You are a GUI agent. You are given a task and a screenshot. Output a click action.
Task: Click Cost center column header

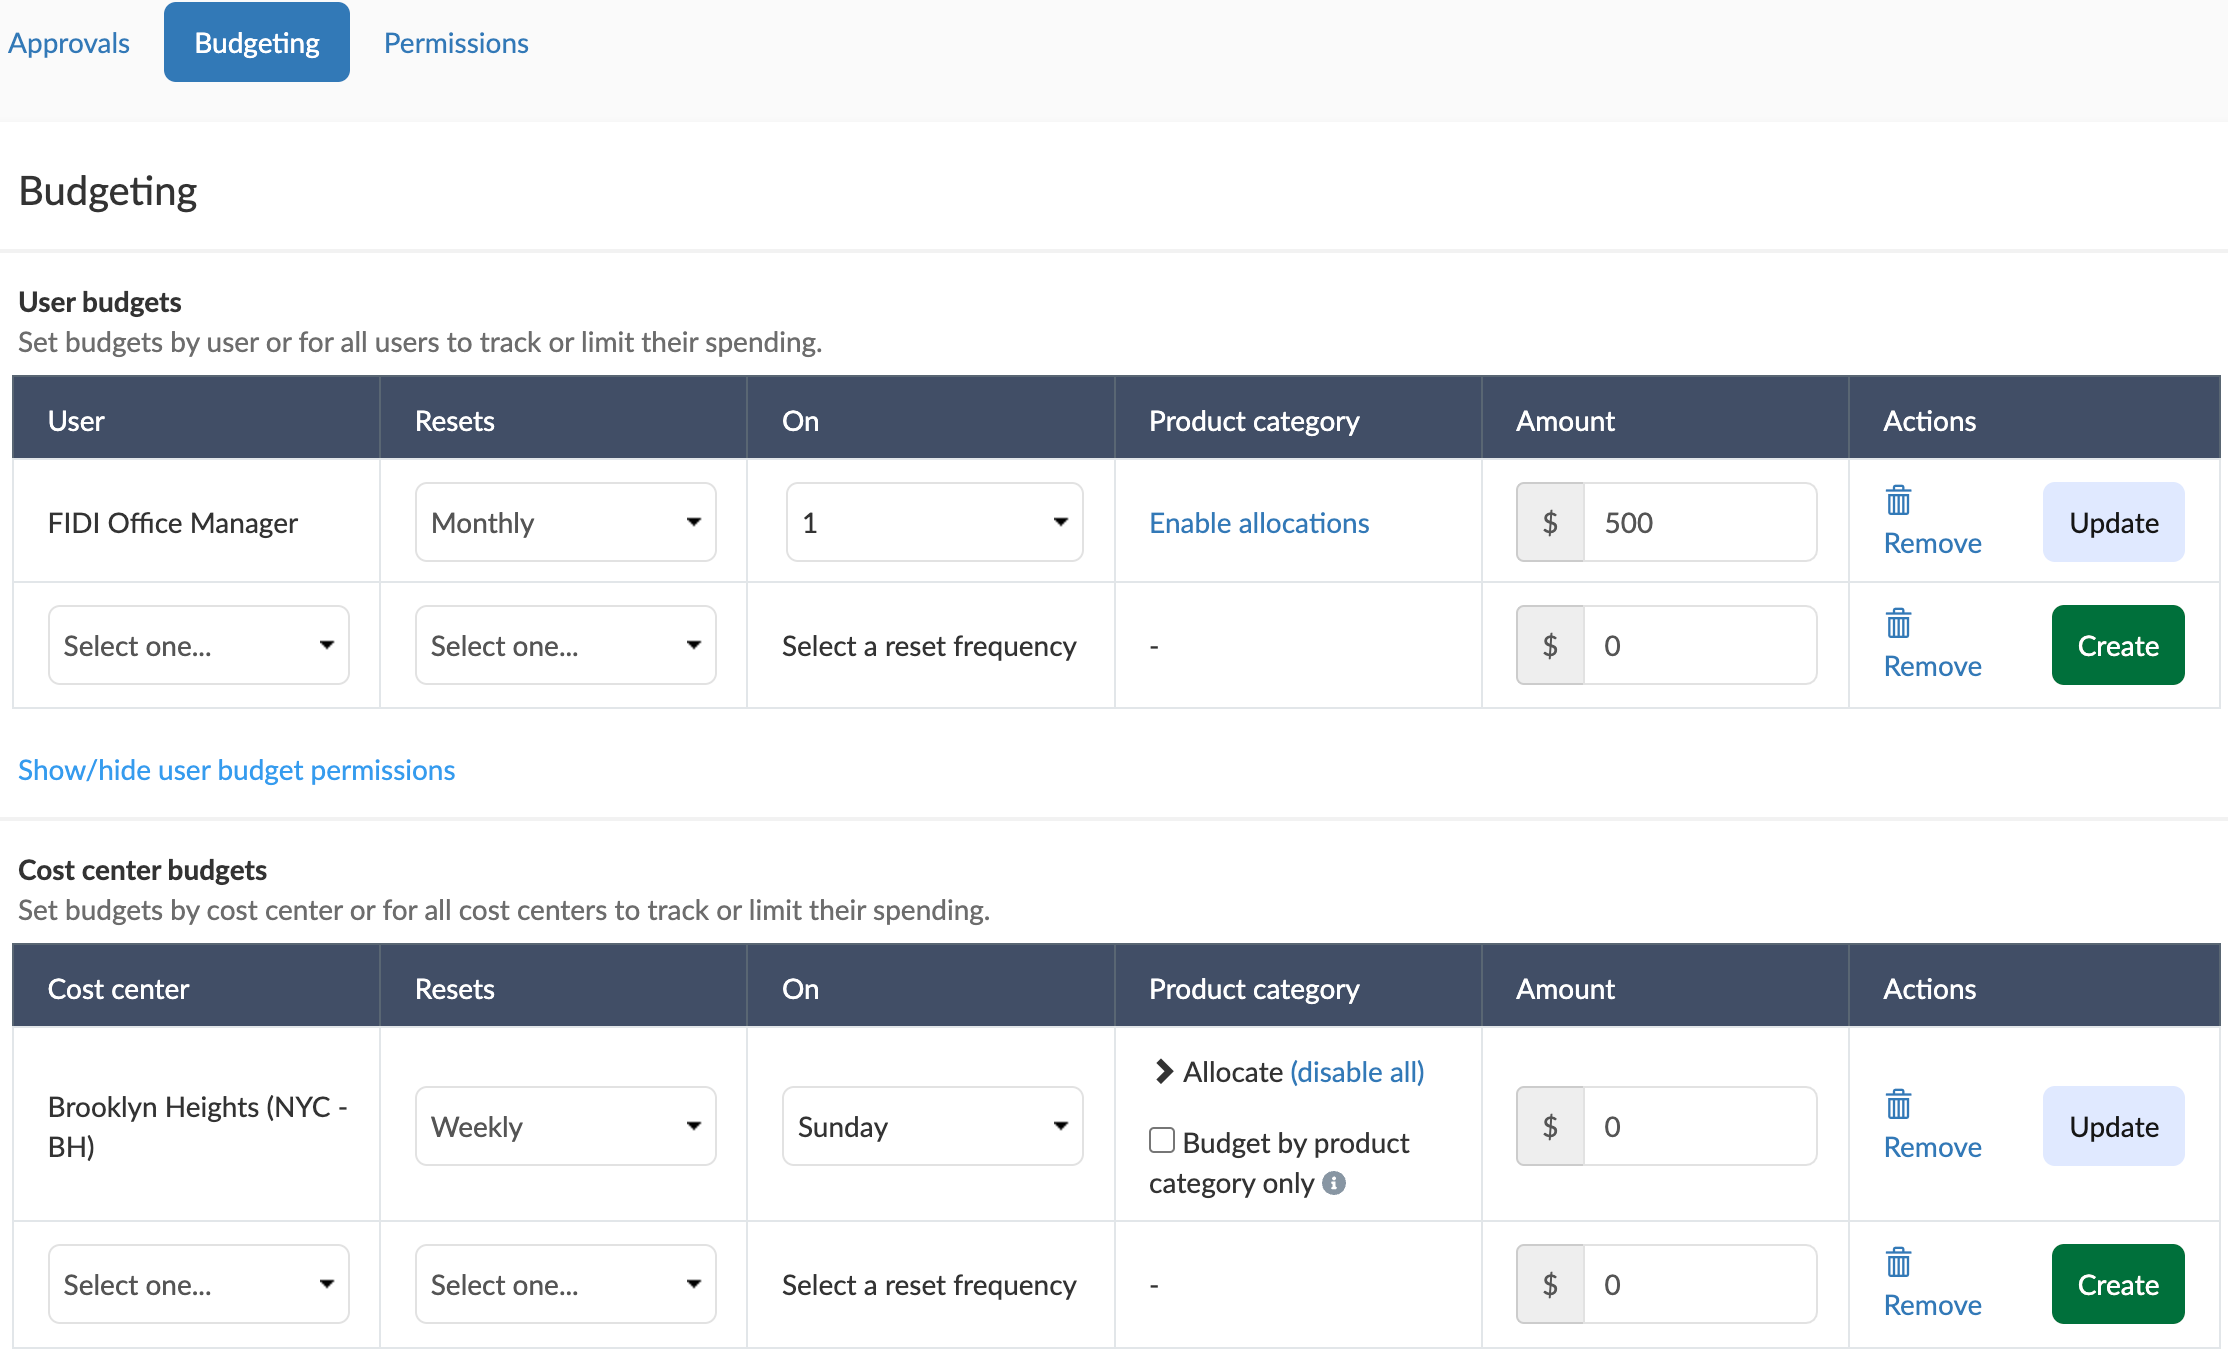tap(118, 989)
